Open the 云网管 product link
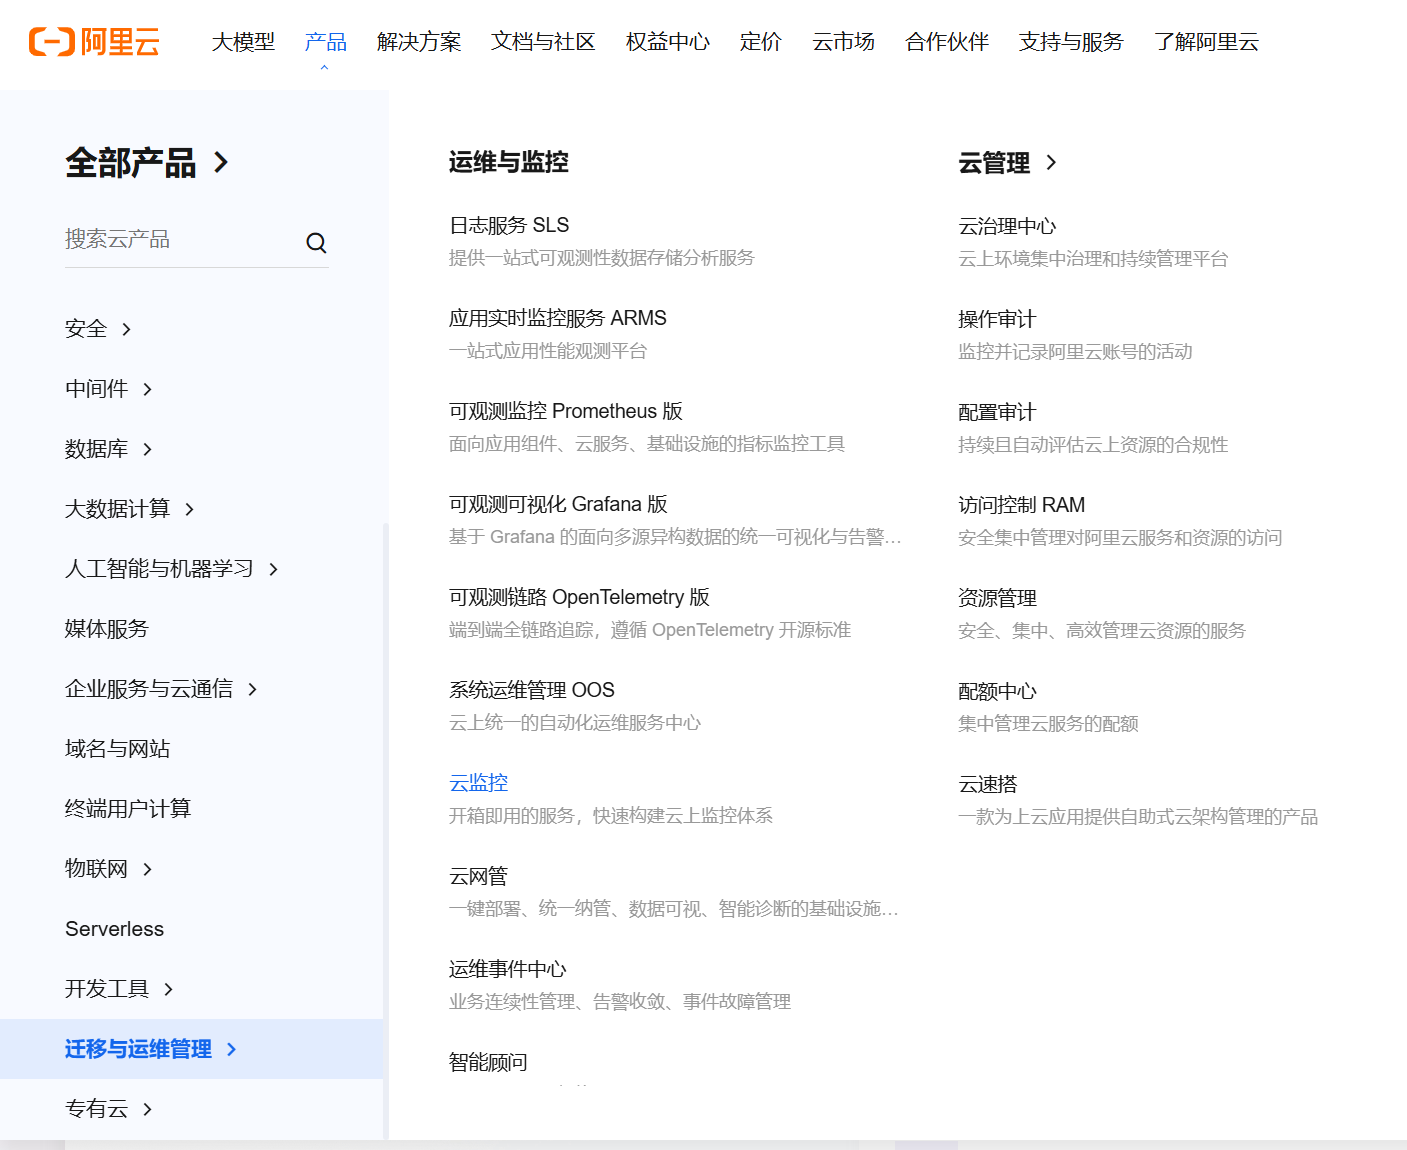 click(478, 876)
